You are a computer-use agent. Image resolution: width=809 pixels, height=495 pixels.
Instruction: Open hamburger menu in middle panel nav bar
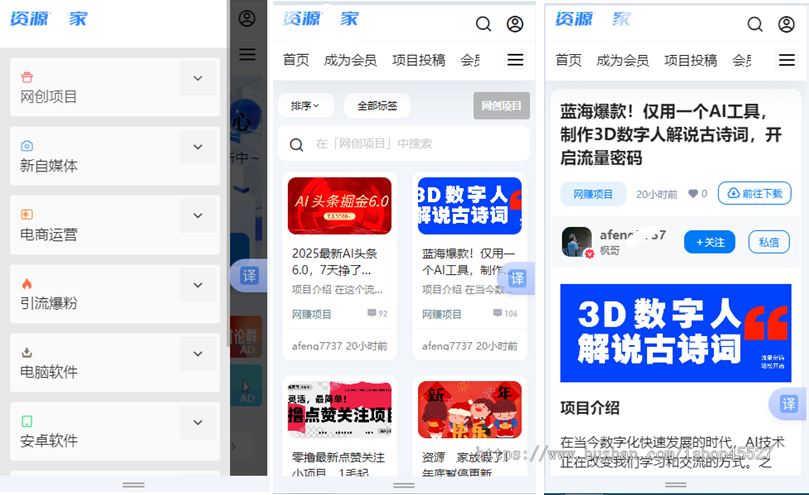click(515, 60)
